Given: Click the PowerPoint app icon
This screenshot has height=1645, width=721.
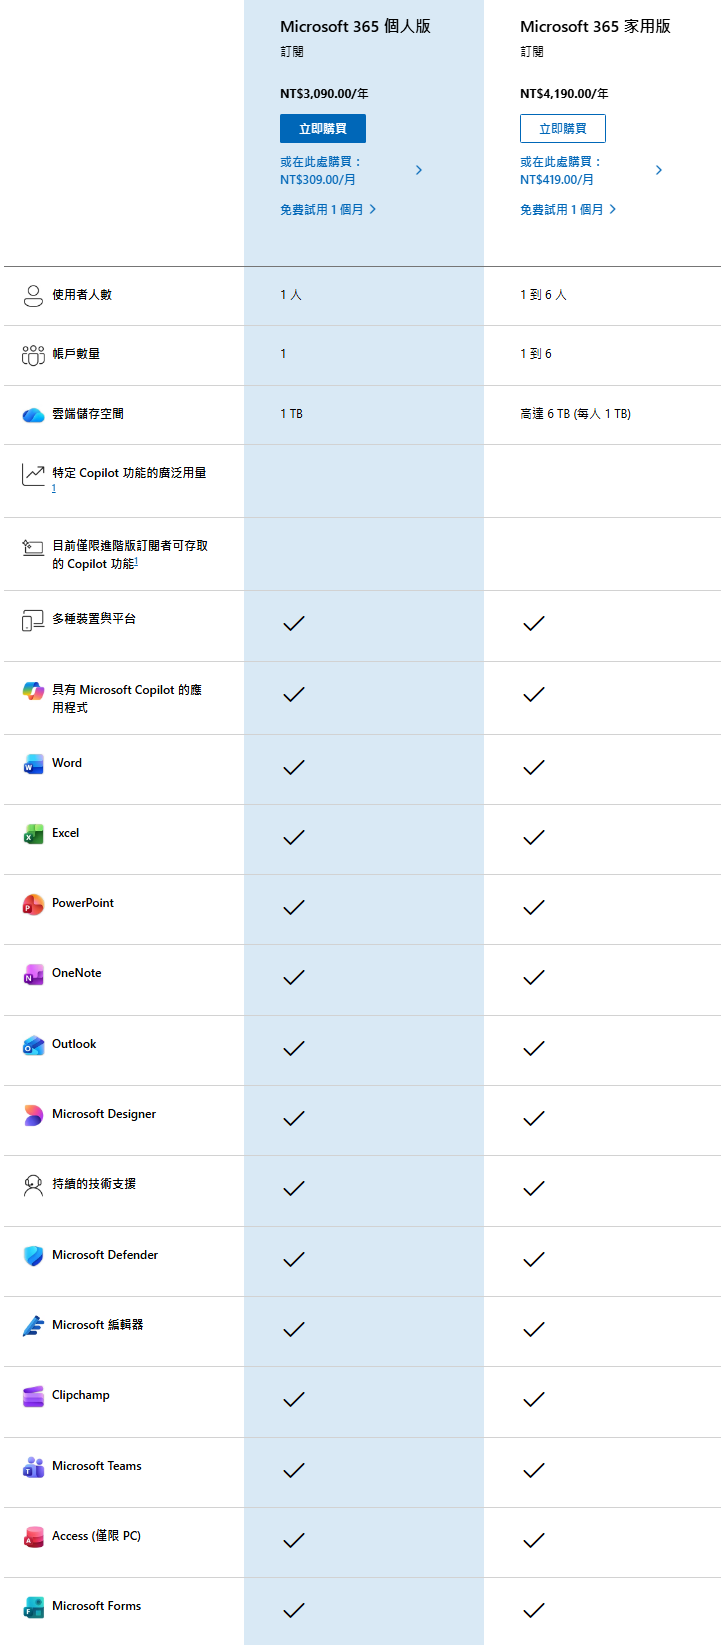Looking at the screenshot, I should point(33,905).
